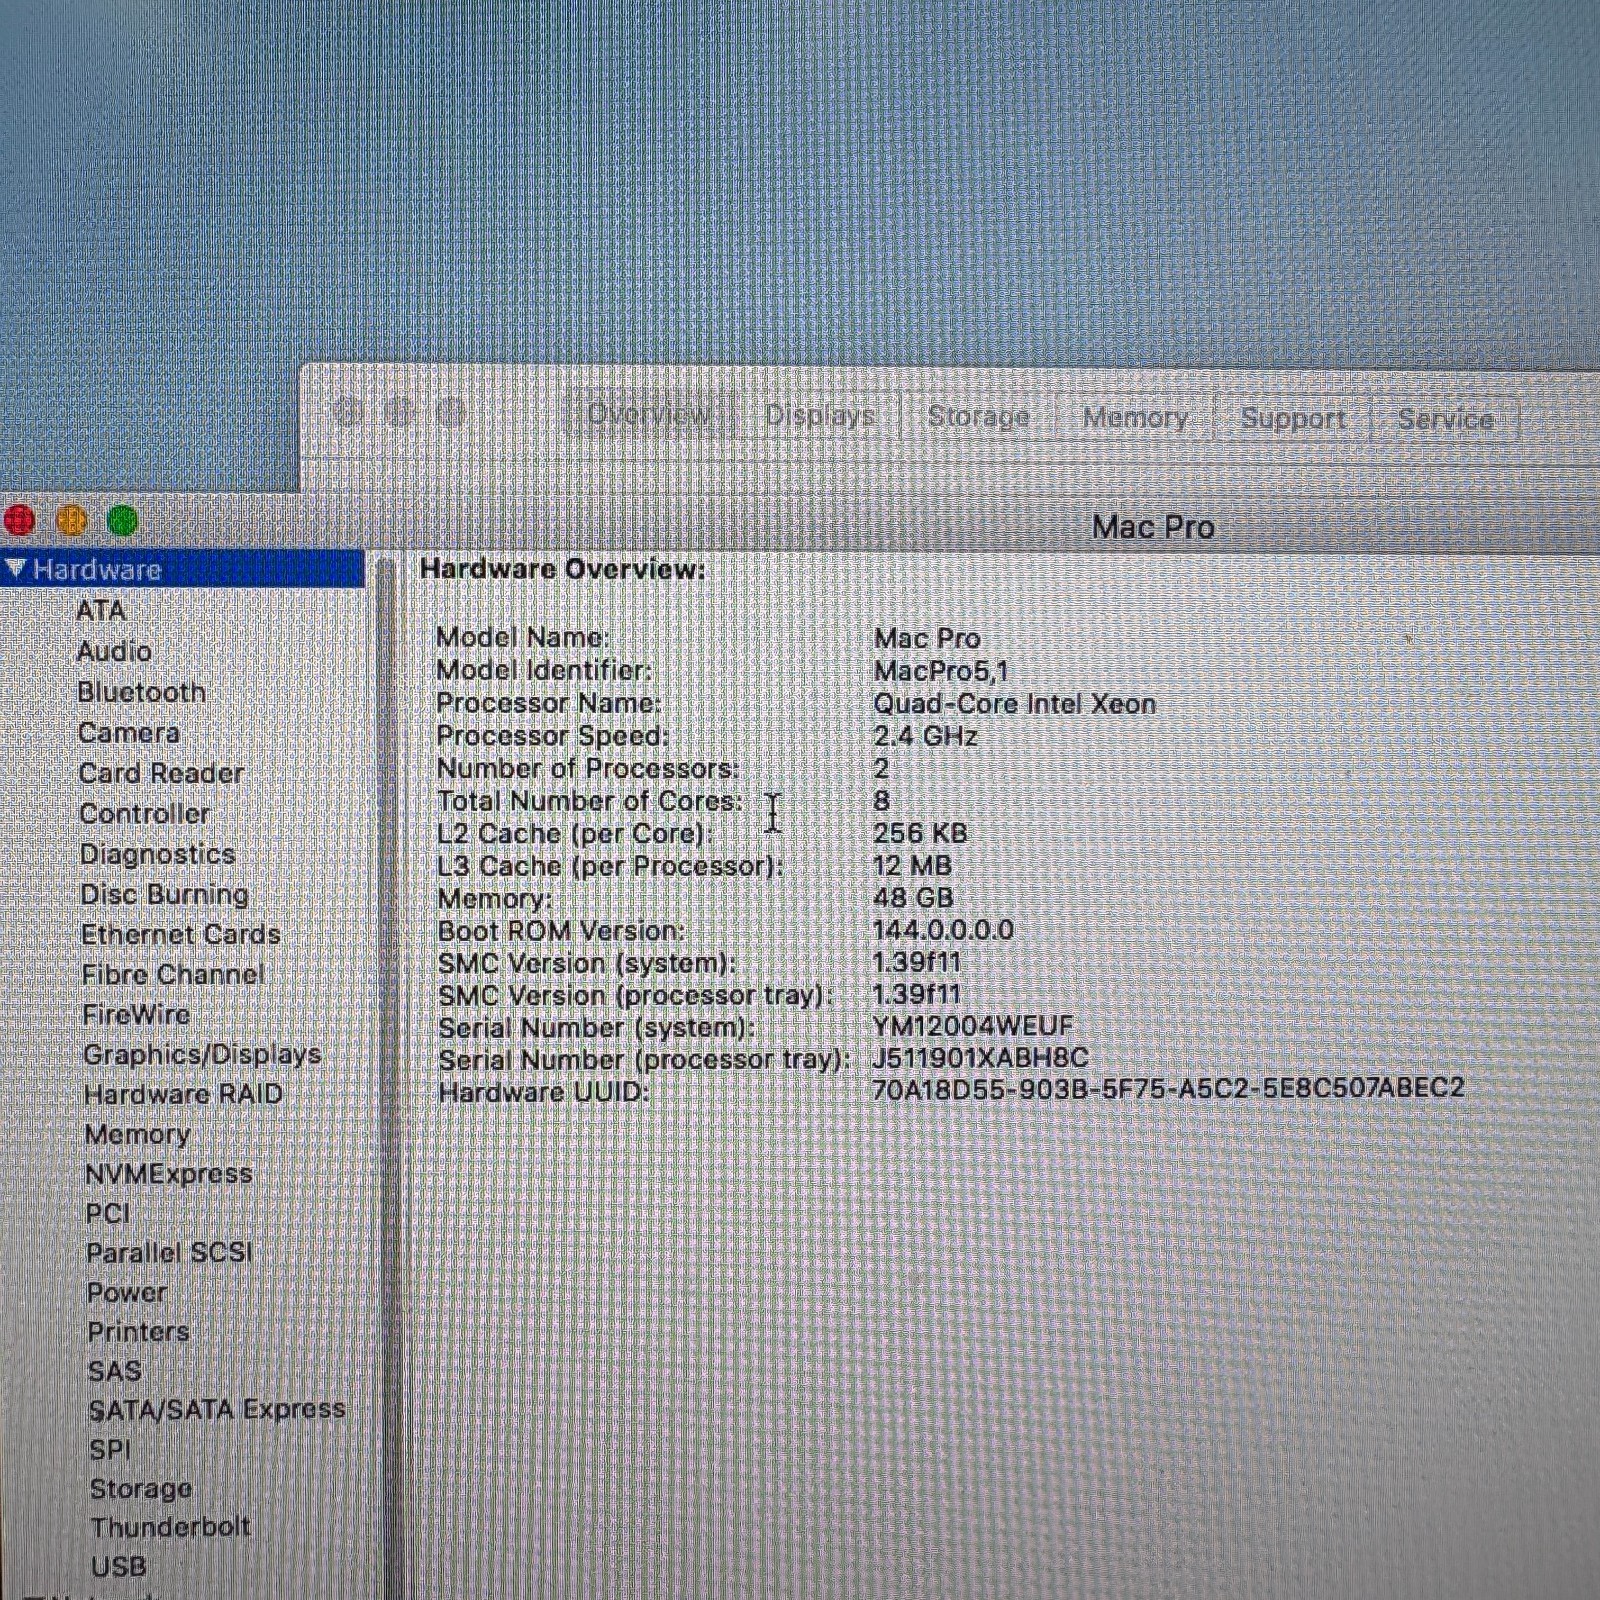Select Disc Burning entry
The height and width of the screenshot is (1600, 1600).
pos(165,894)
